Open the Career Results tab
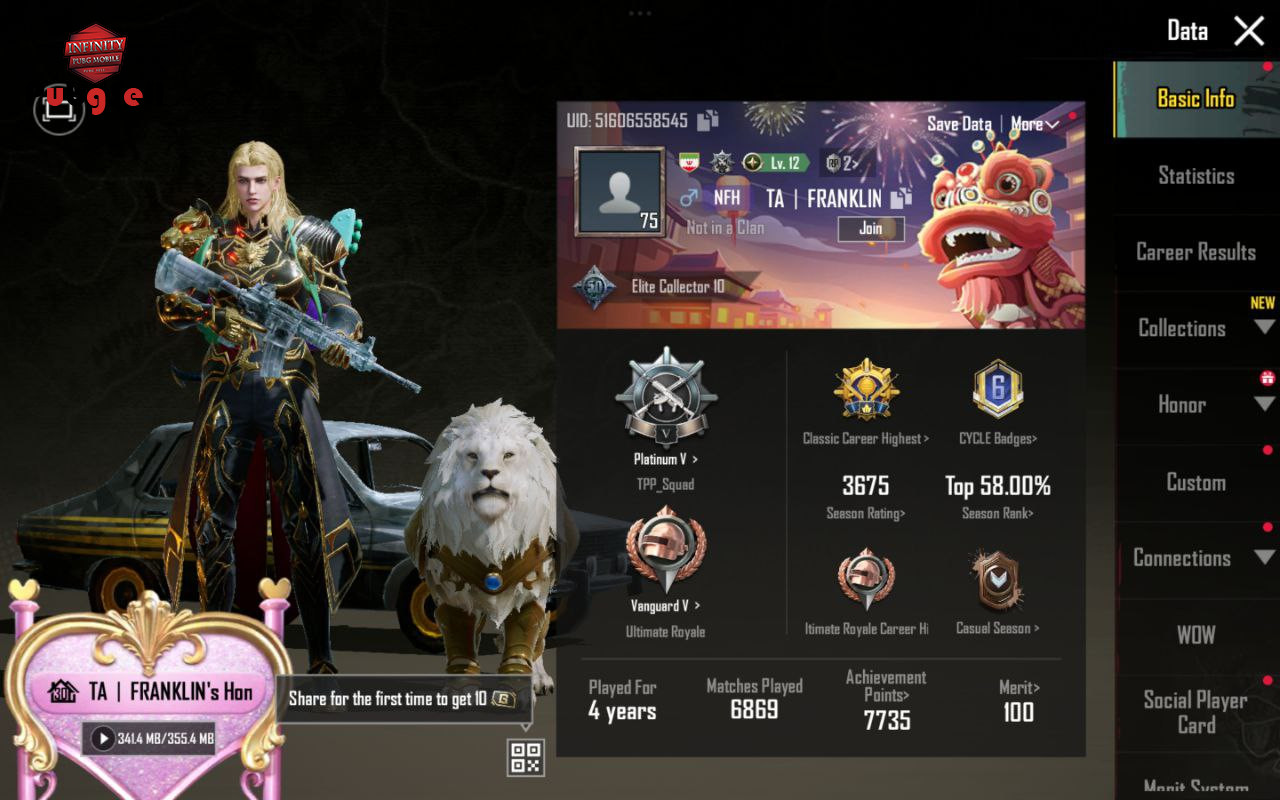 (1196, 252)
